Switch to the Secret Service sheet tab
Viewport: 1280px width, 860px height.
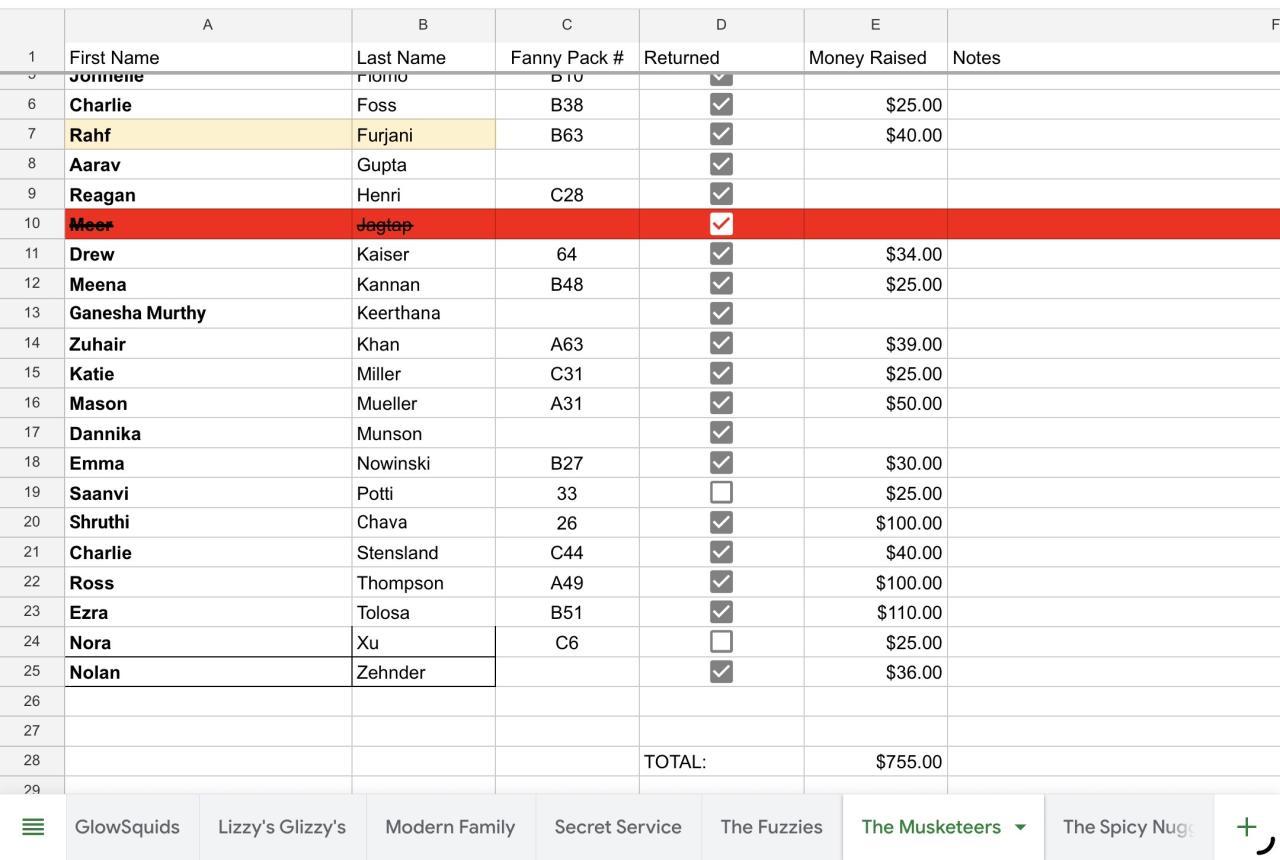click(618, 827)
